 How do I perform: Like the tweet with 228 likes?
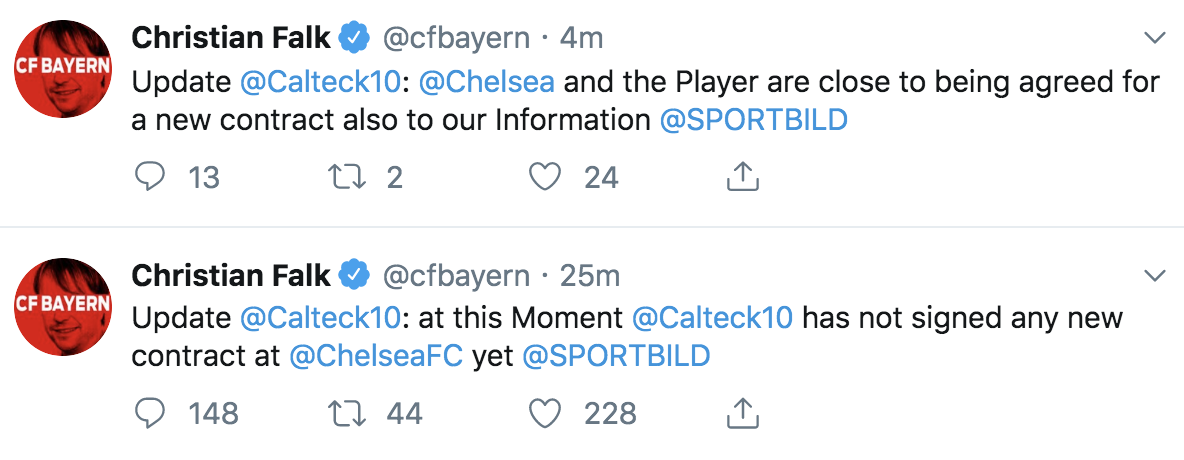(x=545, y=412)
